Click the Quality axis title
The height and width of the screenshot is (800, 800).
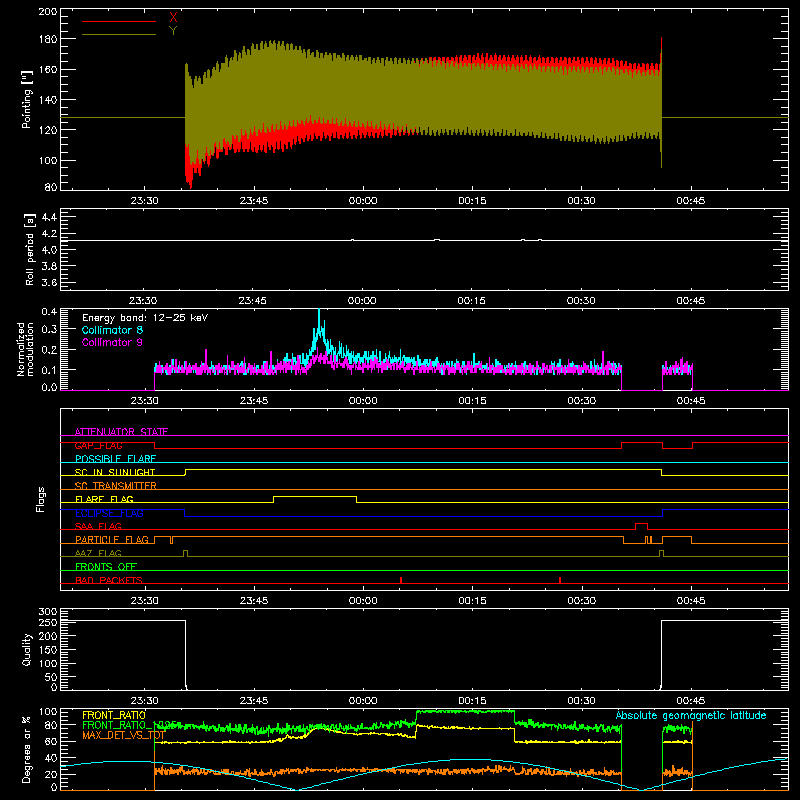(x=27, y=649)
